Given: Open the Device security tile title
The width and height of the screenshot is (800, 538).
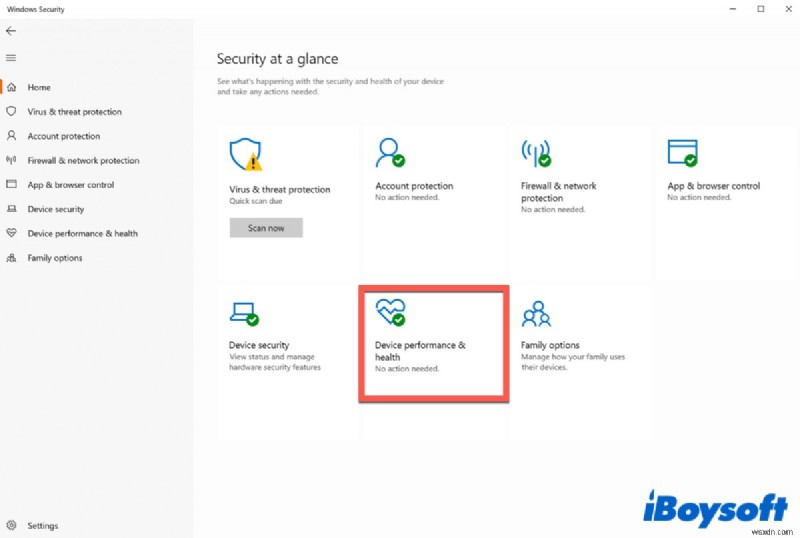Looking at the screenshot, I should point(259,345).
